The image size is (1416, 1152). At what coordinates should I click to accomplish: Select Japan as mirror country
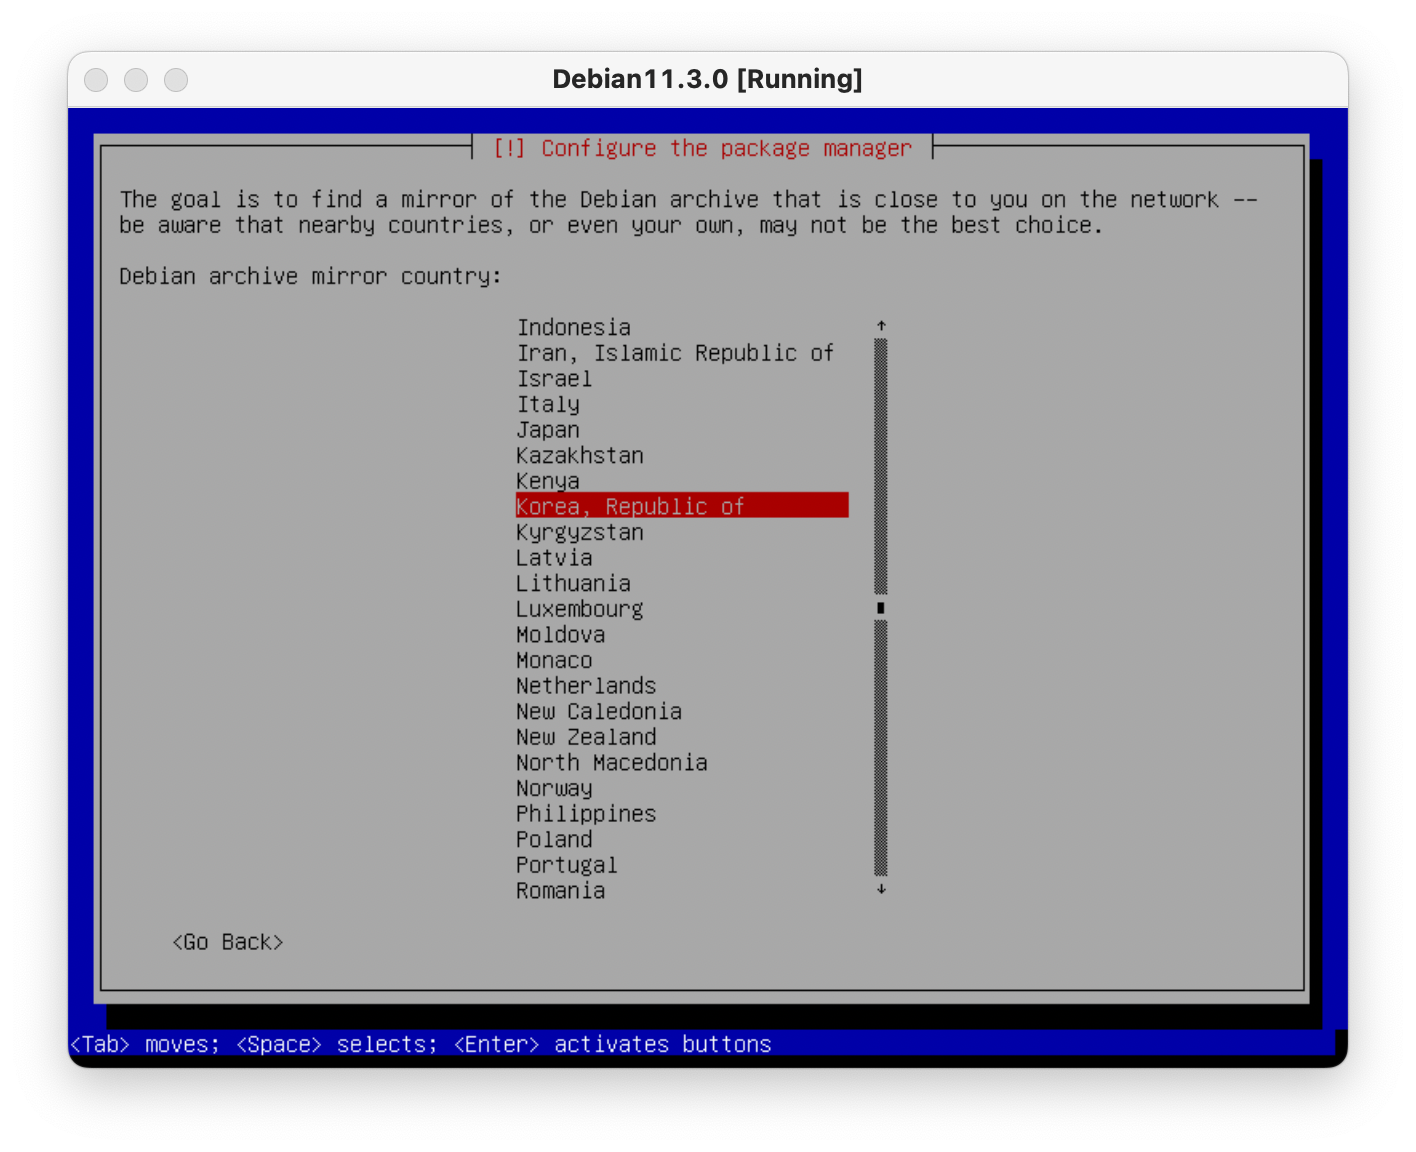pyautogui.click(x=548, y=430)
